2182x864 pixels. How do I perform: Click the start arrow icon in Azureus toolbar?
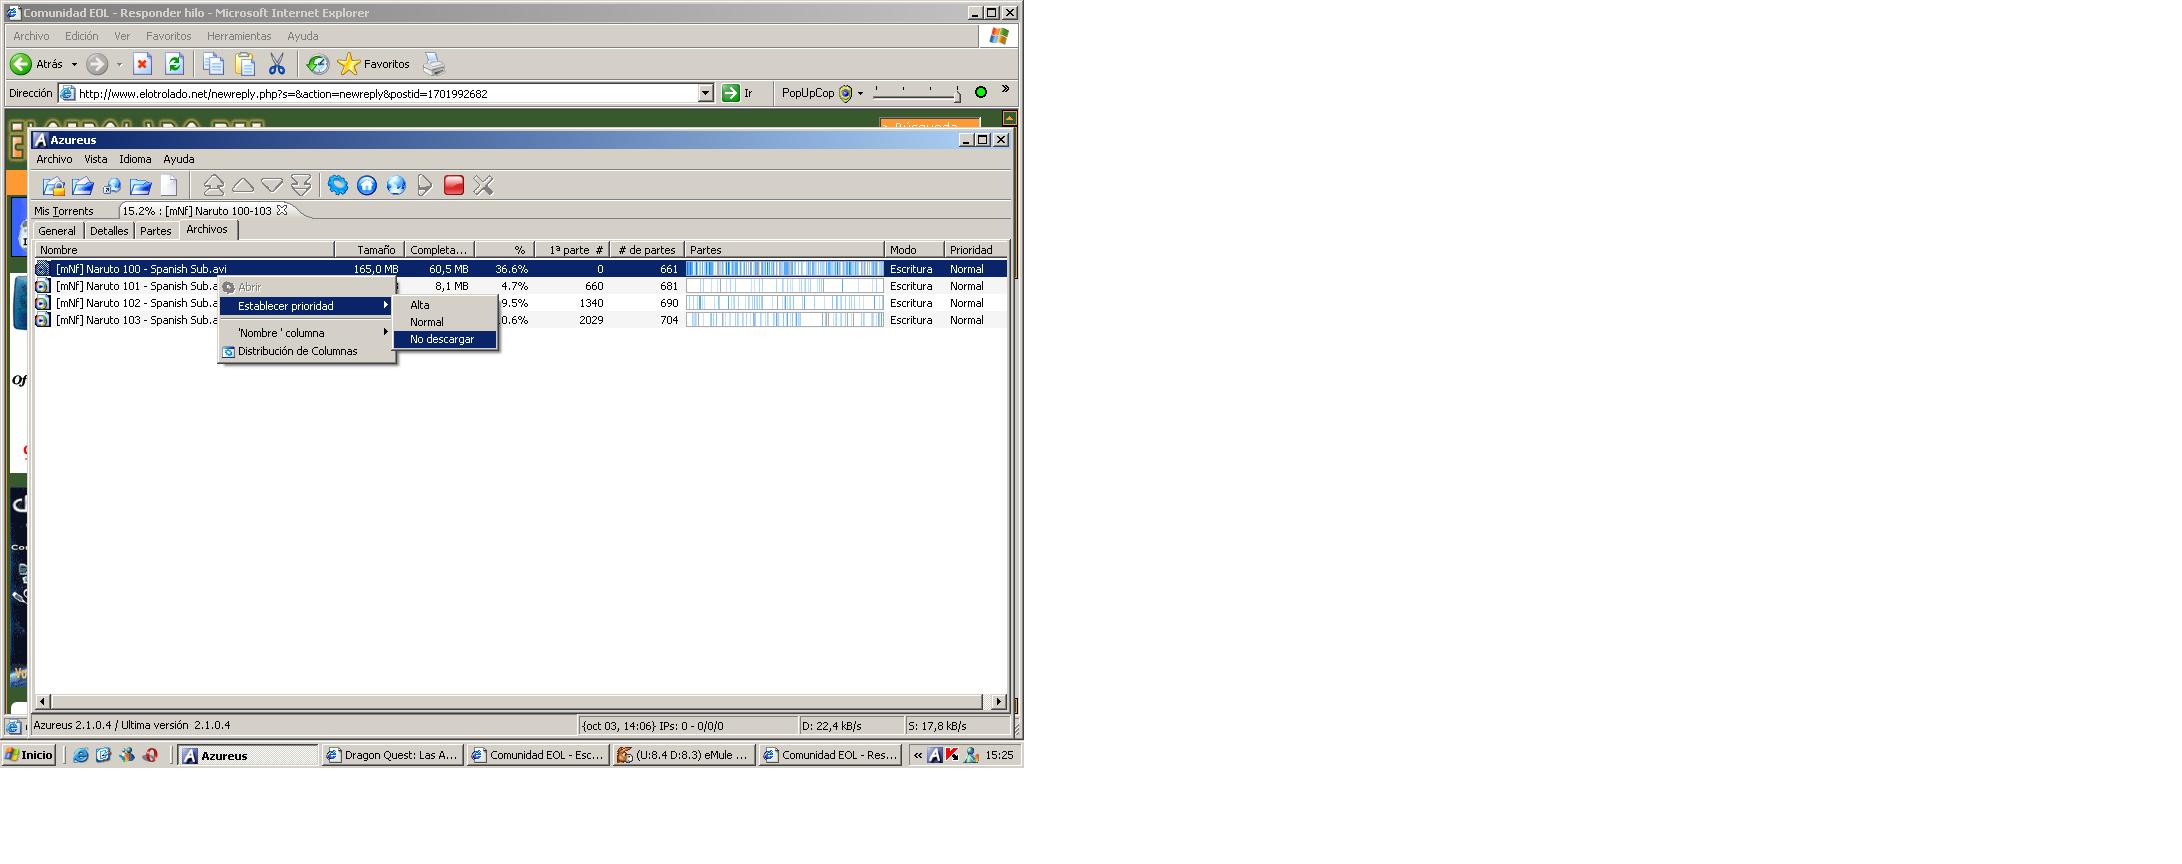[x=425, y=185]
